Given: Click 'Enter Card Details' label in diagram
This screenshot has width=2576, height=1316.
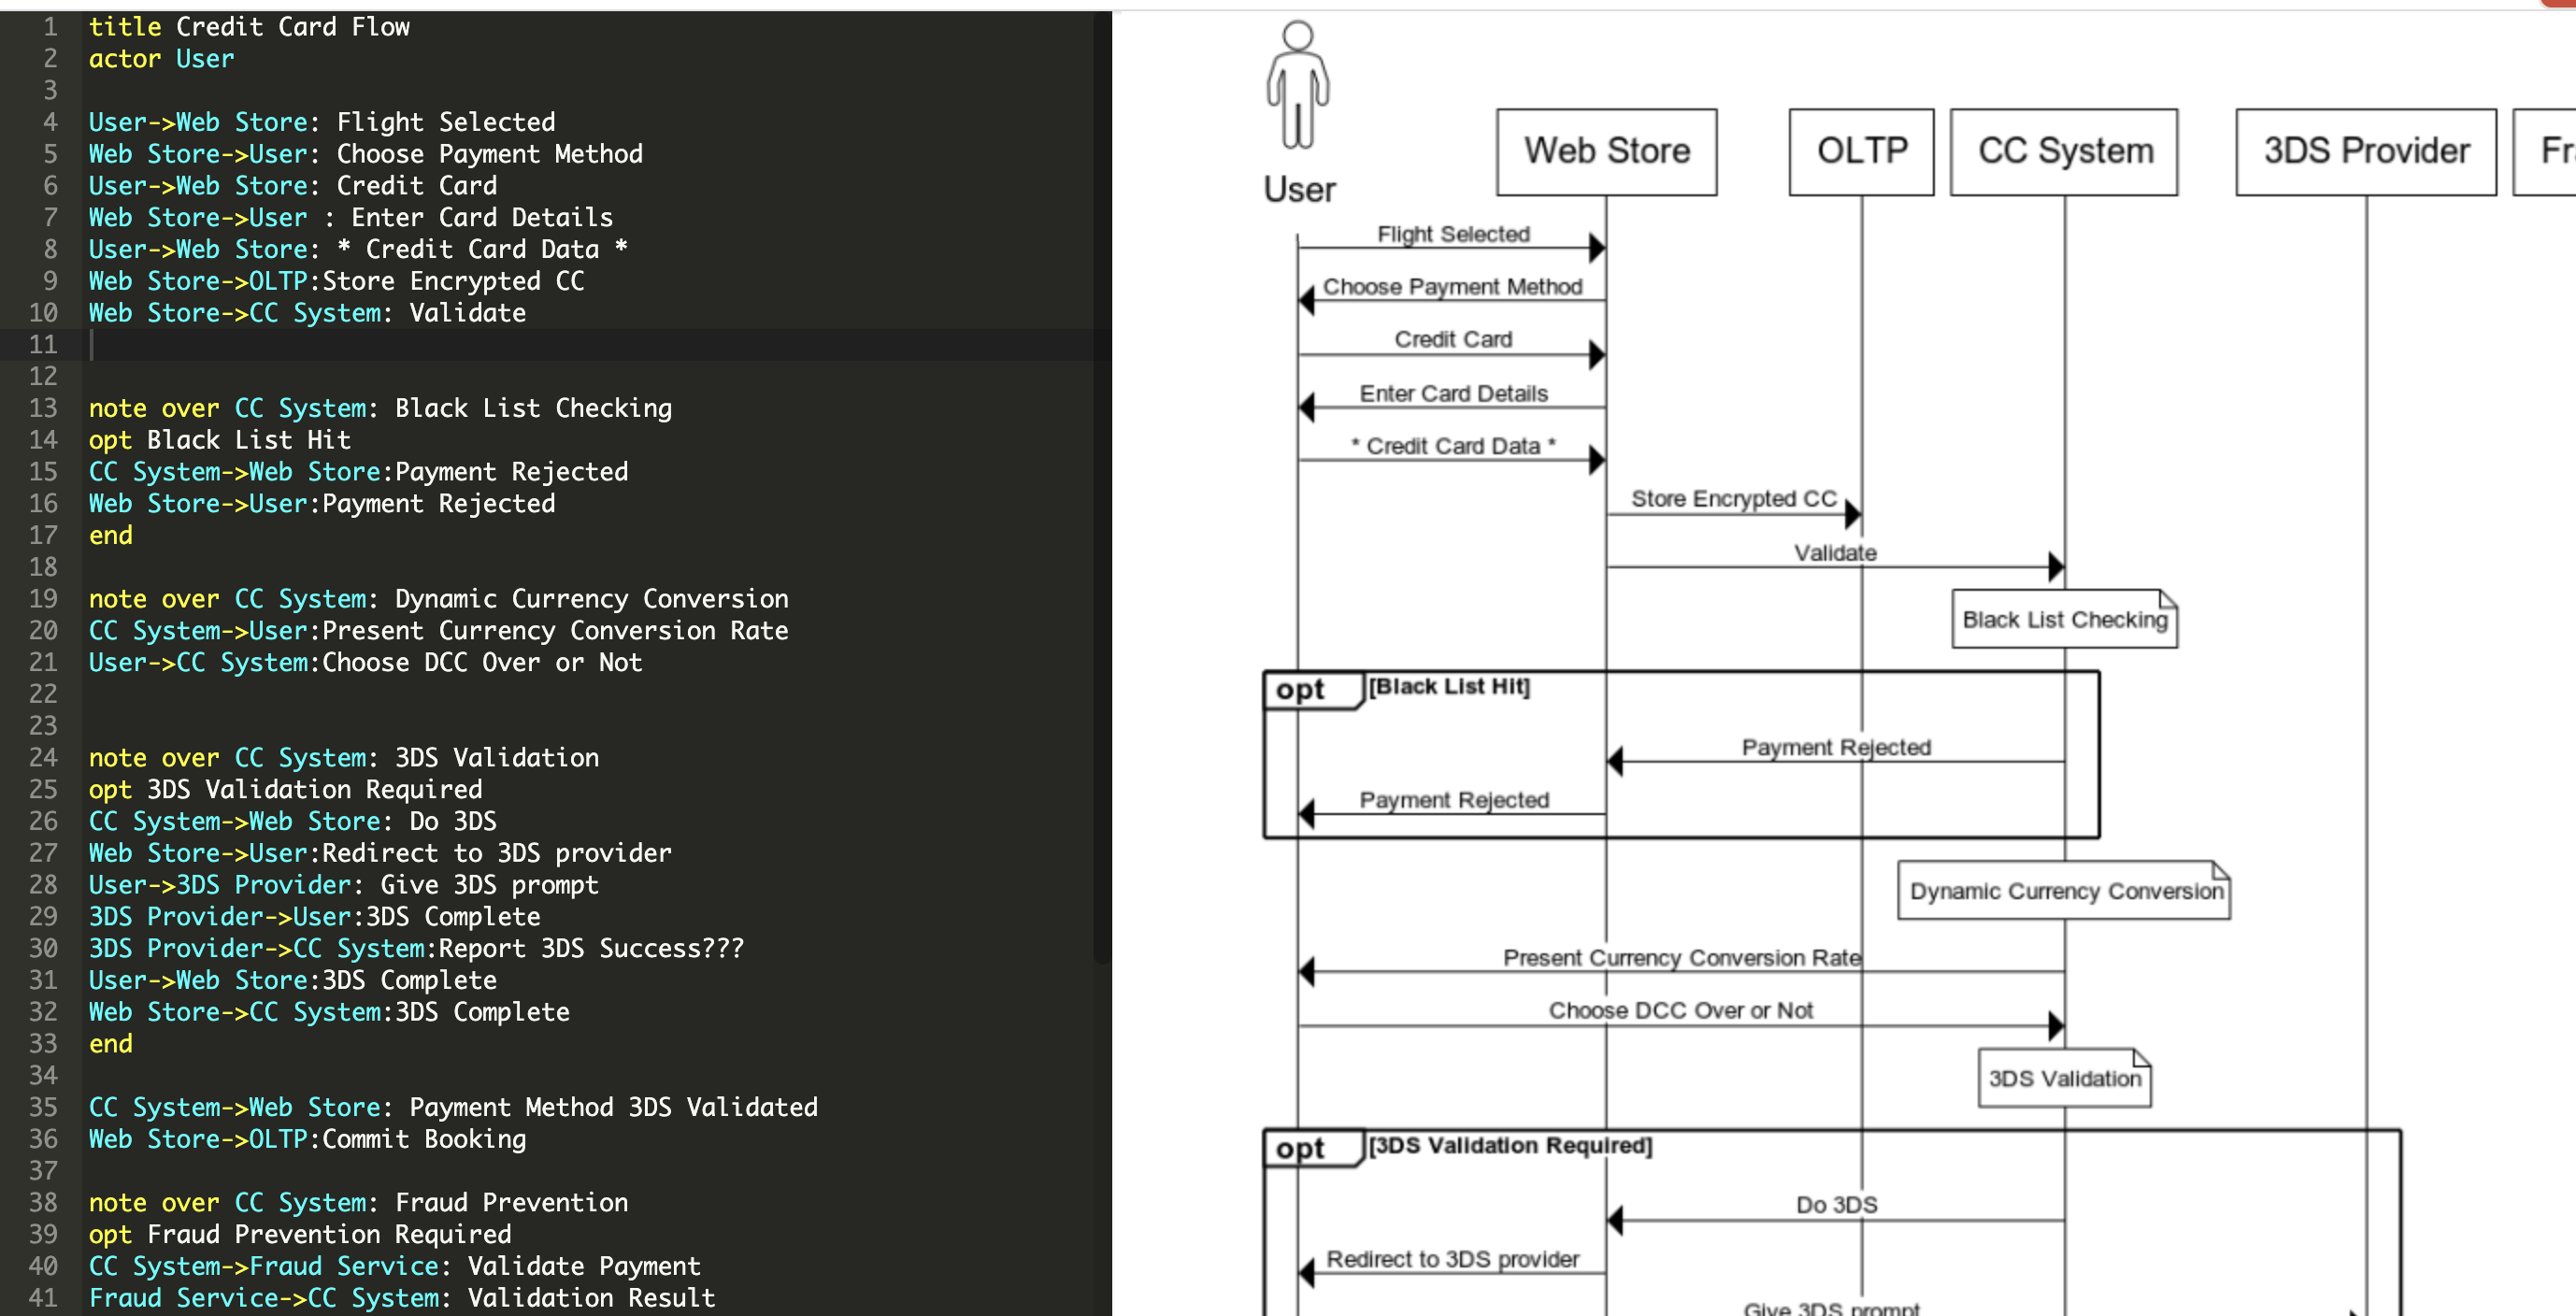Looking at the screenshot, I should click(x=1453, y=394).
